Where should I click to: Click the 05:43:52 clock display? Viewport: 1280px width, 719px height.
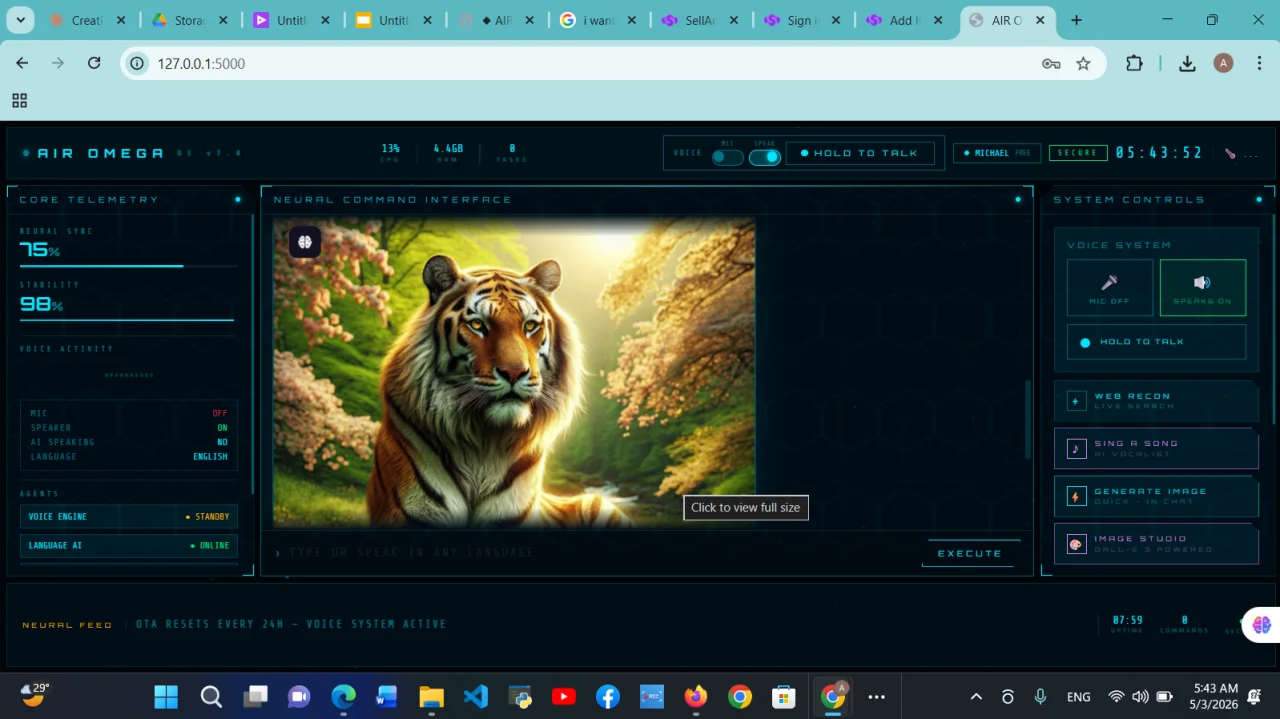[x=1159, y=153]
